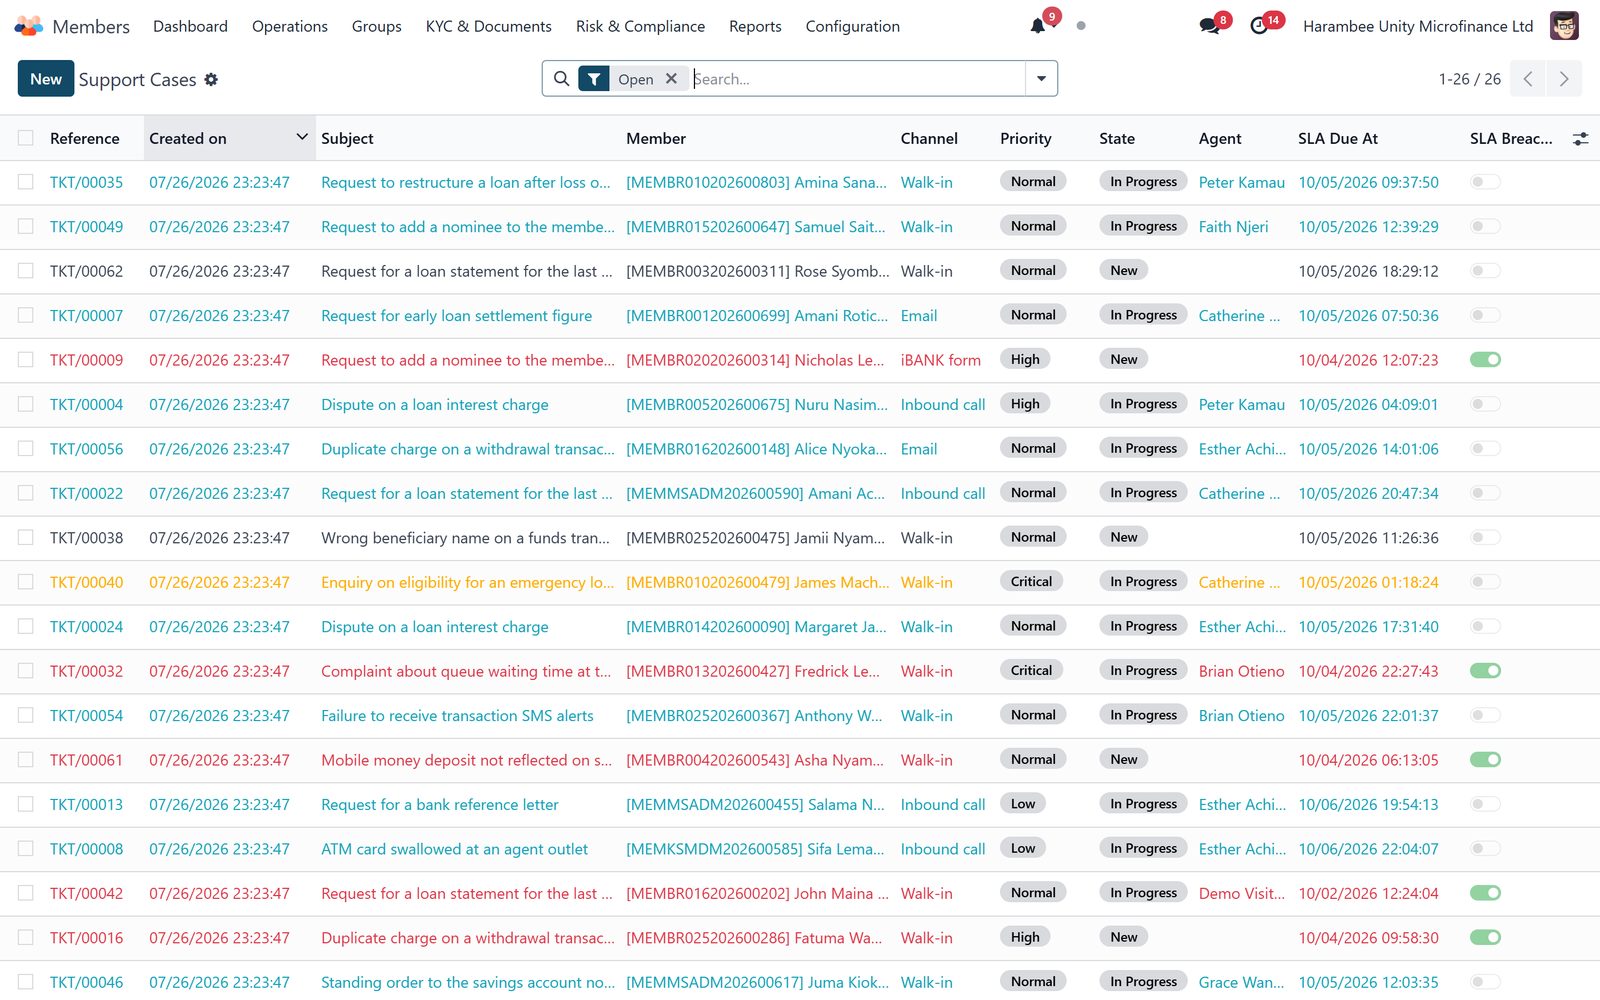This screenshot has height=1000, width=1600.
Task: Open the user avatar menu
Action: point(1564,26)
